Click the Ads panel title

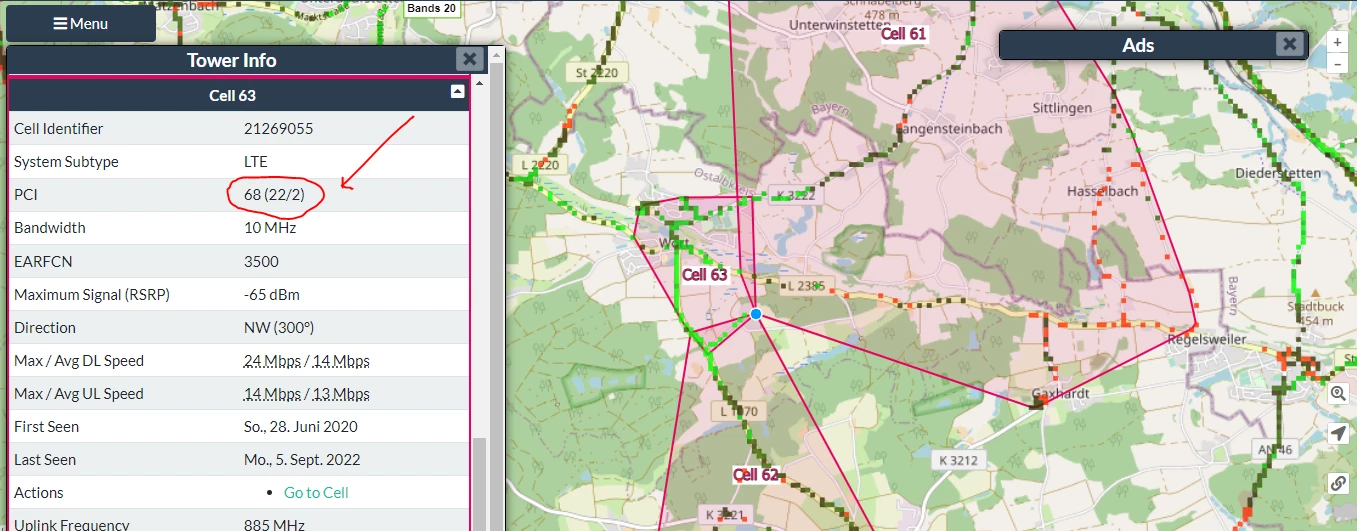point(1138,45)
